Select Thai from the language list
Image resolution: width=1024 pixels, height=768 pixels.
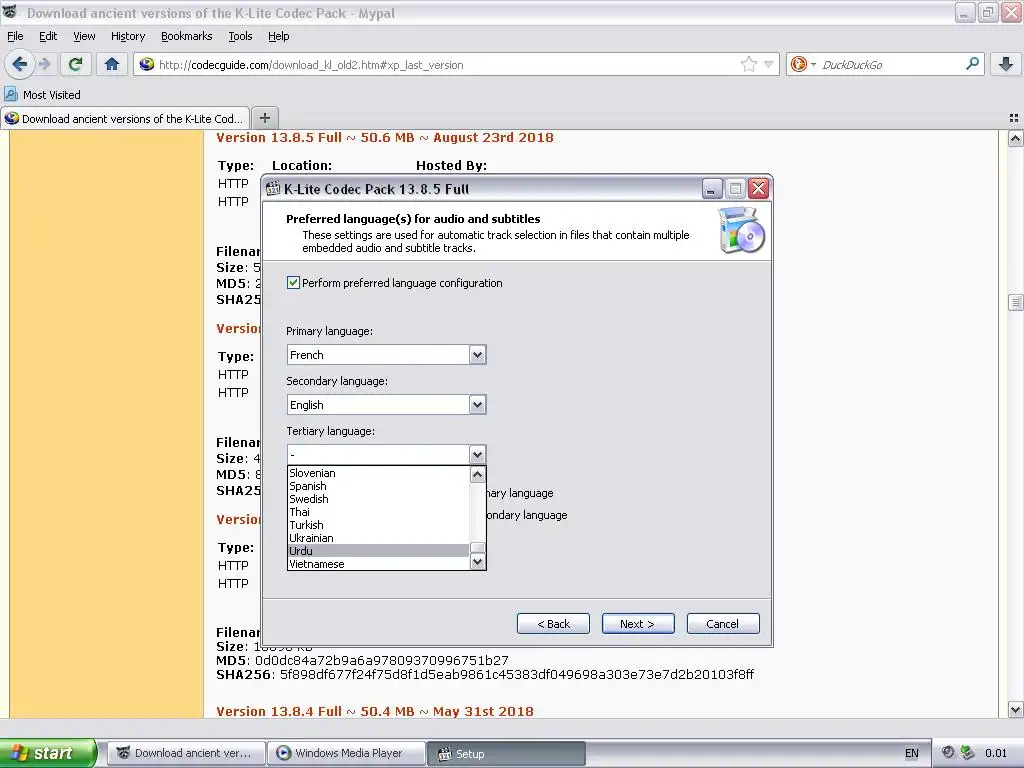pyautogui.click(x=378, y=512)
